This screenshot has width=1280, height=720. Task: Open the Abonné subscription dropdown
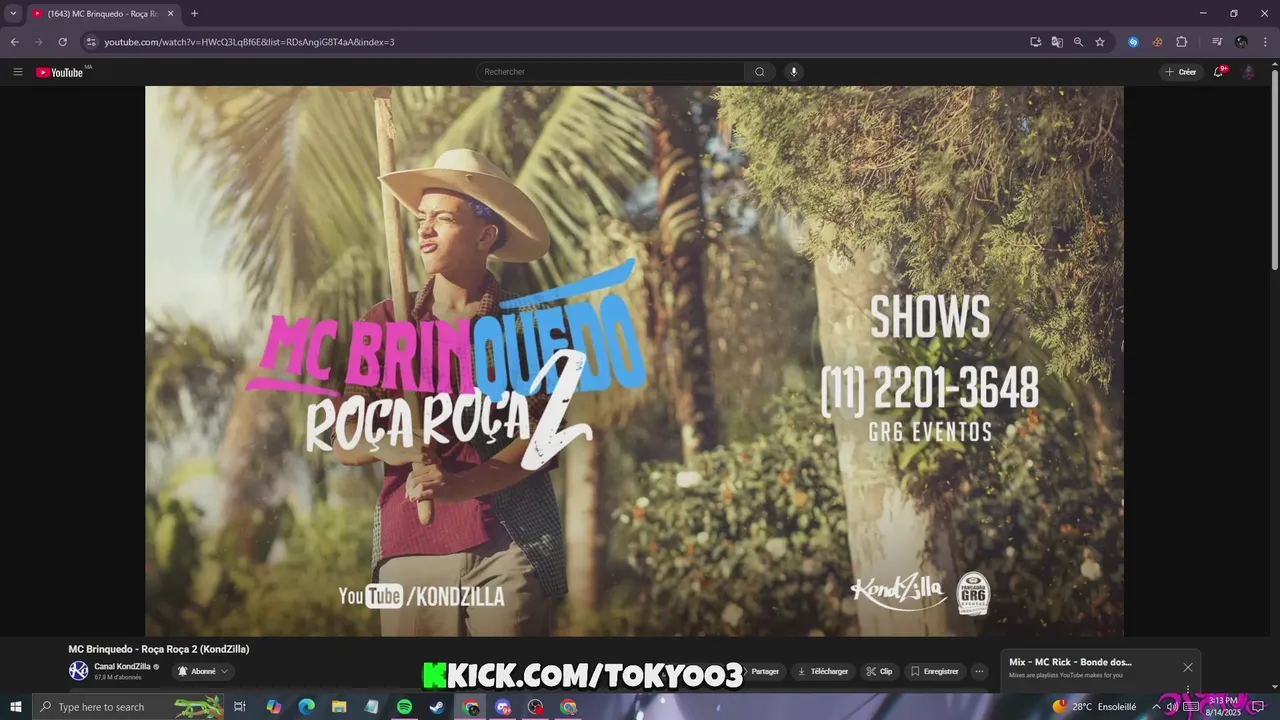(x=203, y=672)
